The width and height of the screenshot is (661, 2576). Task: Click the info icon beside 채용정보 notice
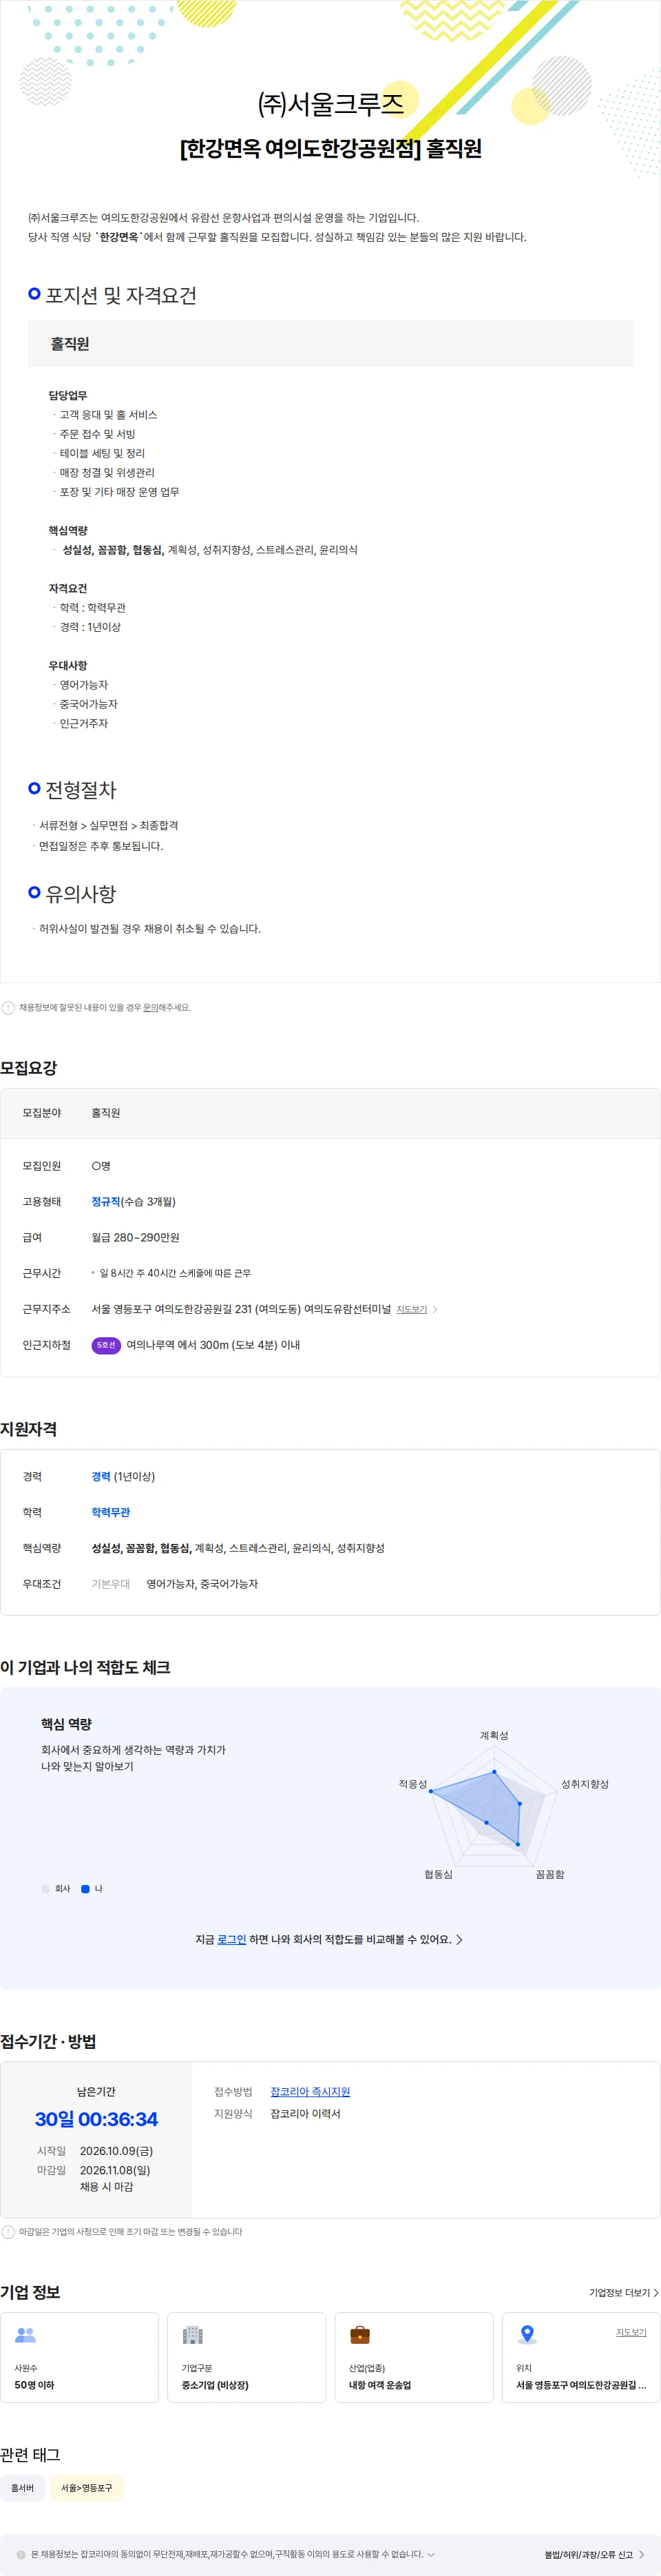tap(8, 1007)
